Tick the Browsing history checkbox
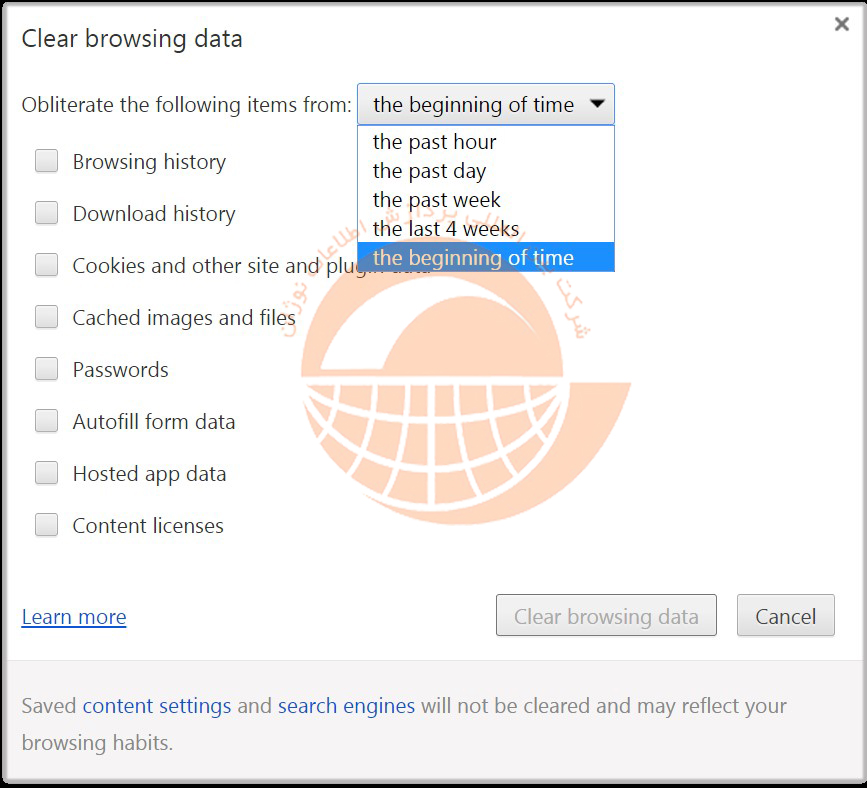The width and height of the screenshot is (867, 788). (x=47, y=161)
